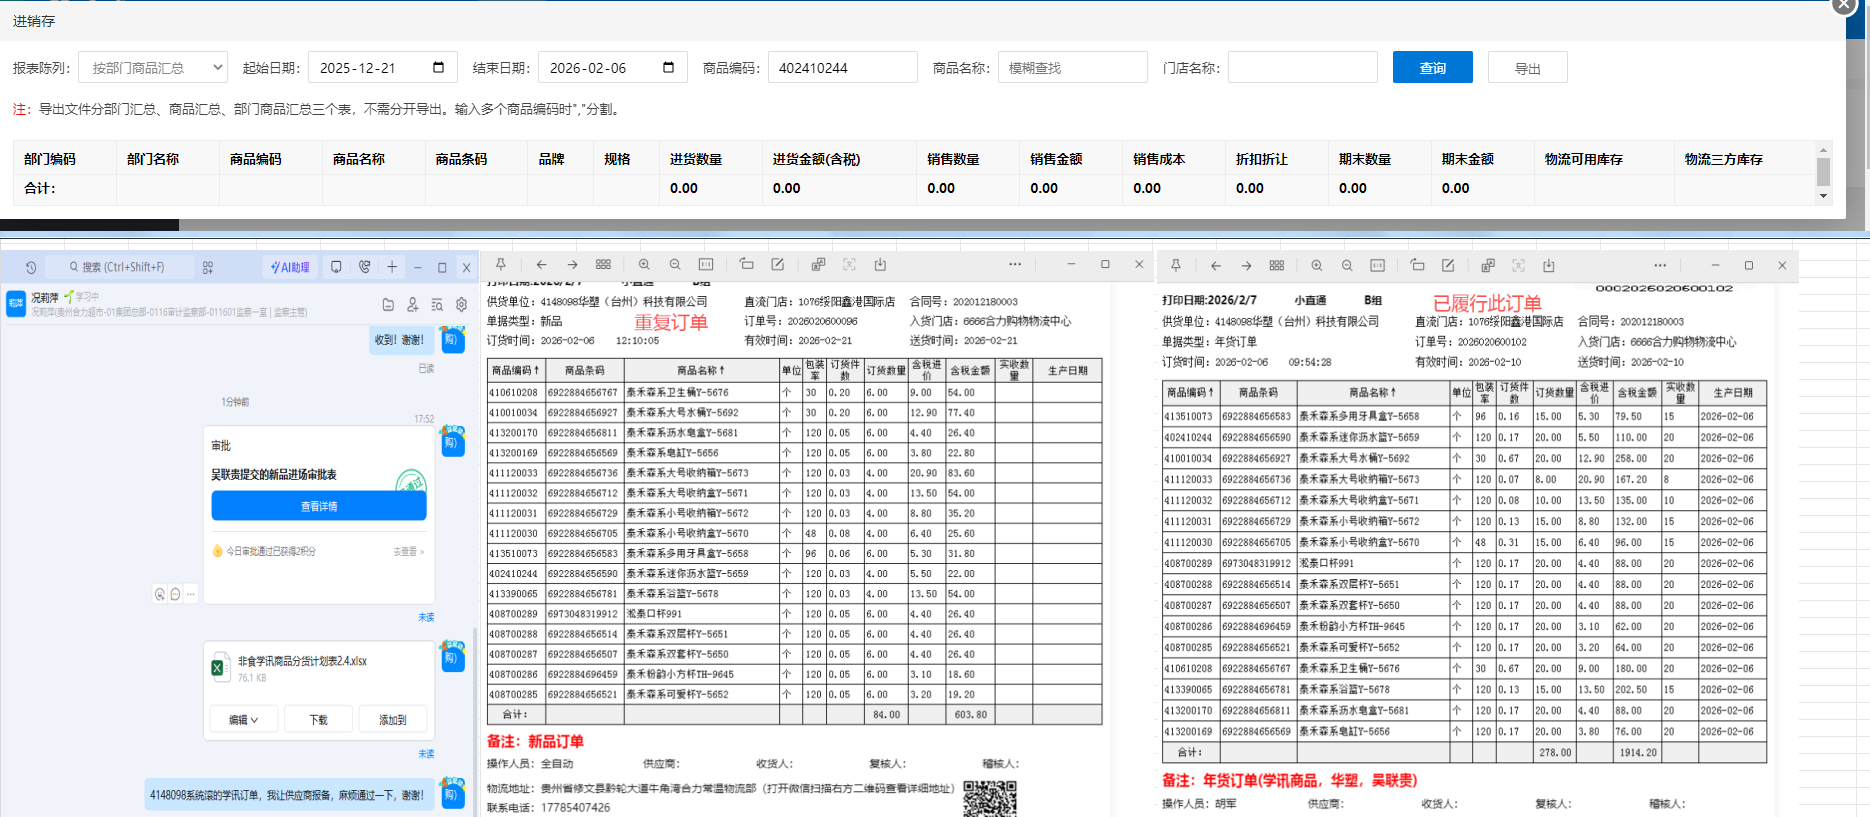The height and width of the screenshot is (817, 1870).
Task: Expand the 编辑 dropdown on the xlsx file
Action: (243, 720)
